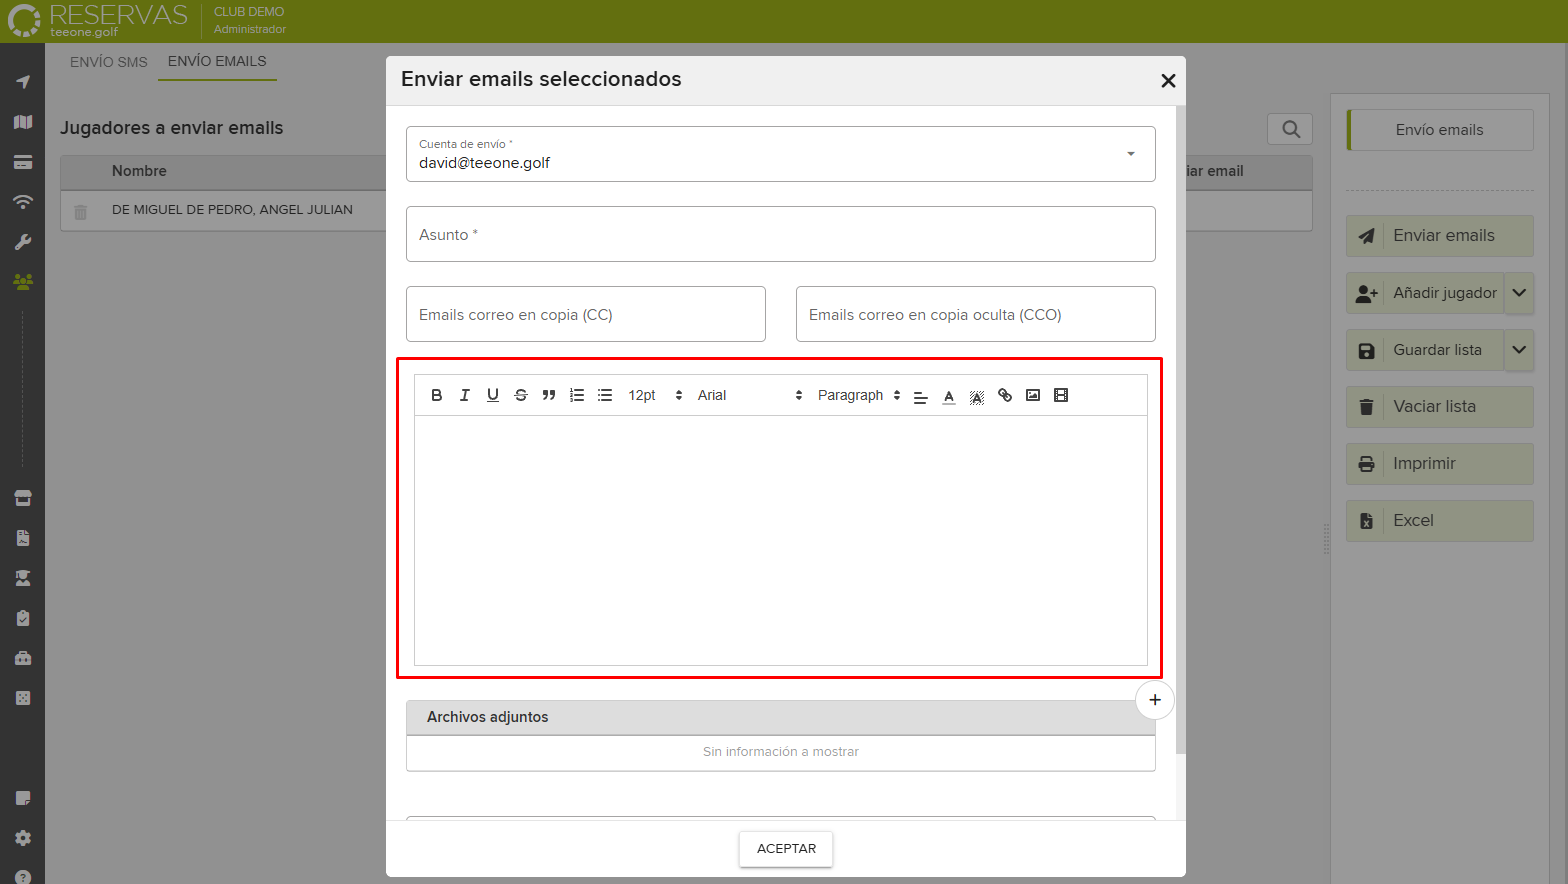Export the list with the Excel button
The height and width of the screenshot is (884, 1568).
point(1440,521)
